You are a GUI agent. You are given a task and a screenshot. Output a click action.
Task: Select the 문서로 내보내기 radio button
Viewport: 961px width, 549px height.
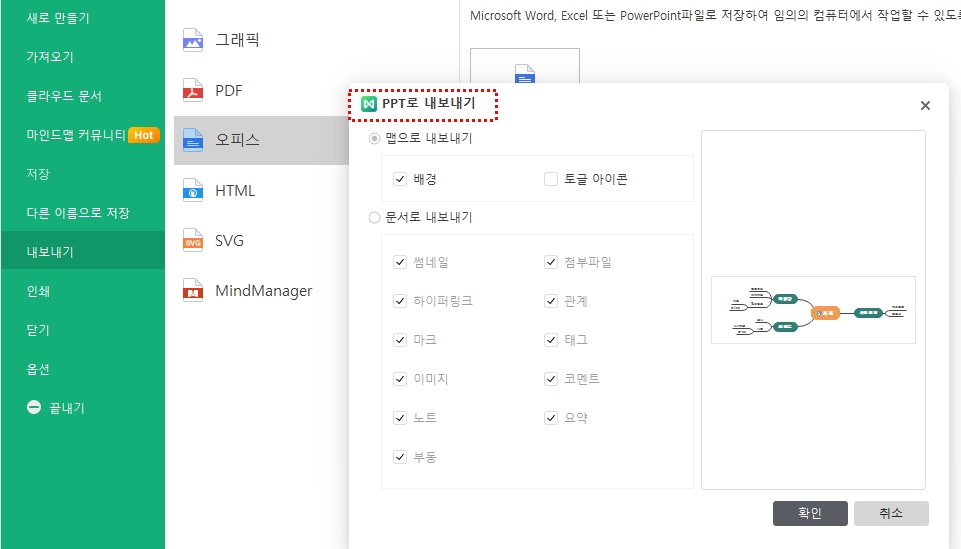tap(374, 218)
